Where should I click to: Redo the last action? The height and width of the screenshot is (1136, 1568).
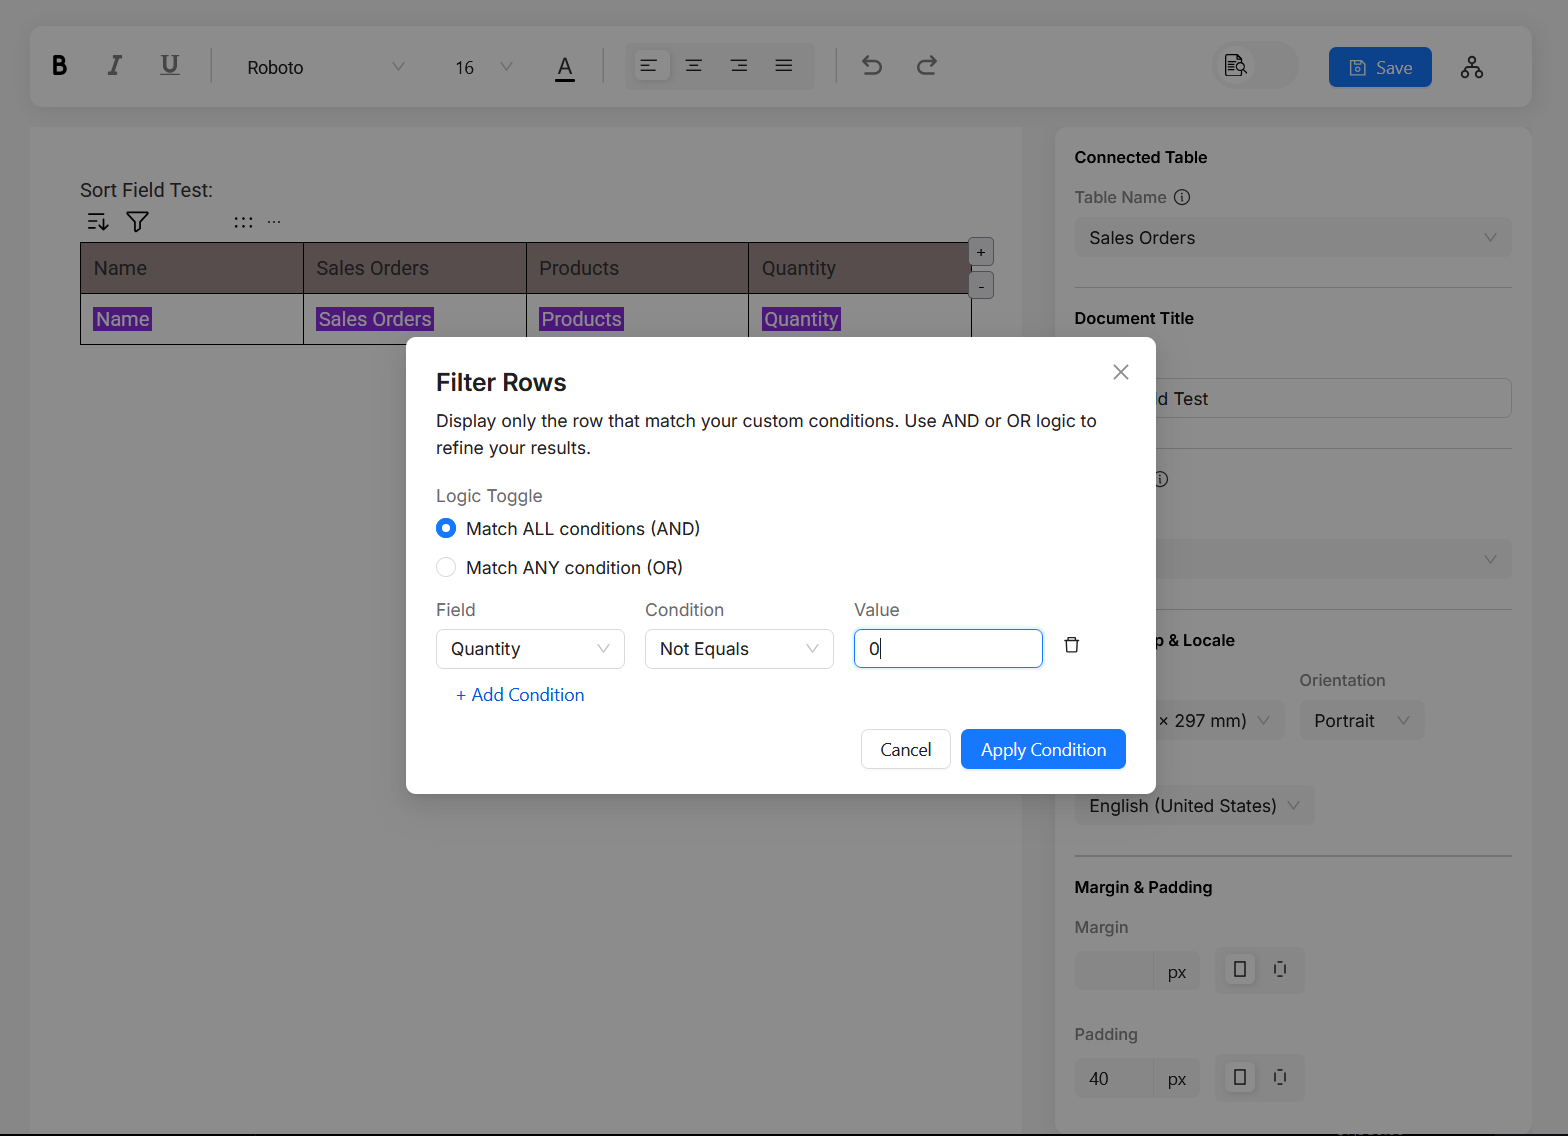click(927, 66)
